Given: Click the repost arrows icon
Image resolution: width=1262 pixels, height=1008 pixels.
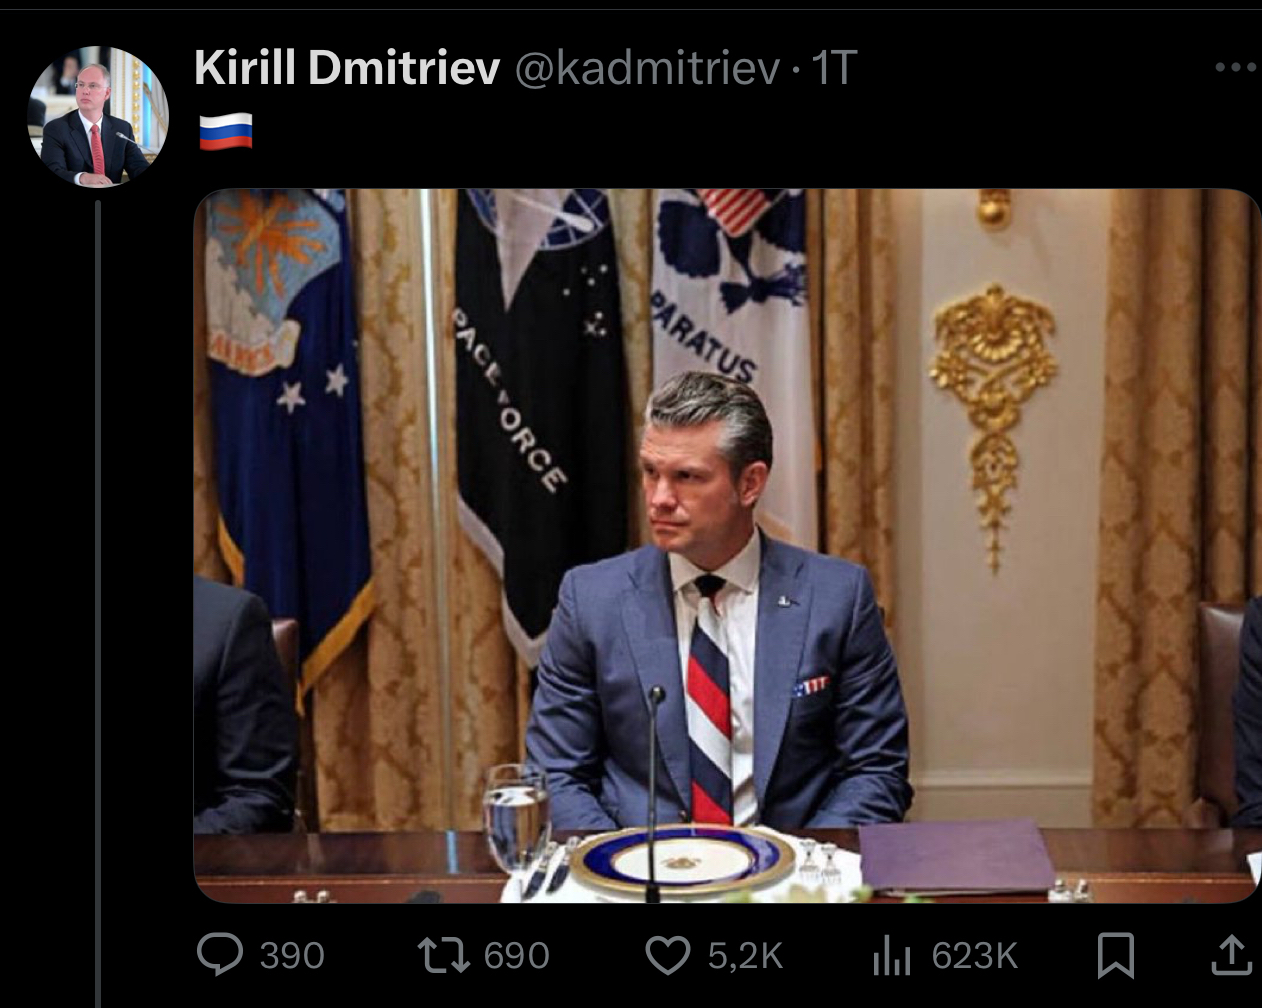Looking at the screenshot, I should [x=443, y=953].
